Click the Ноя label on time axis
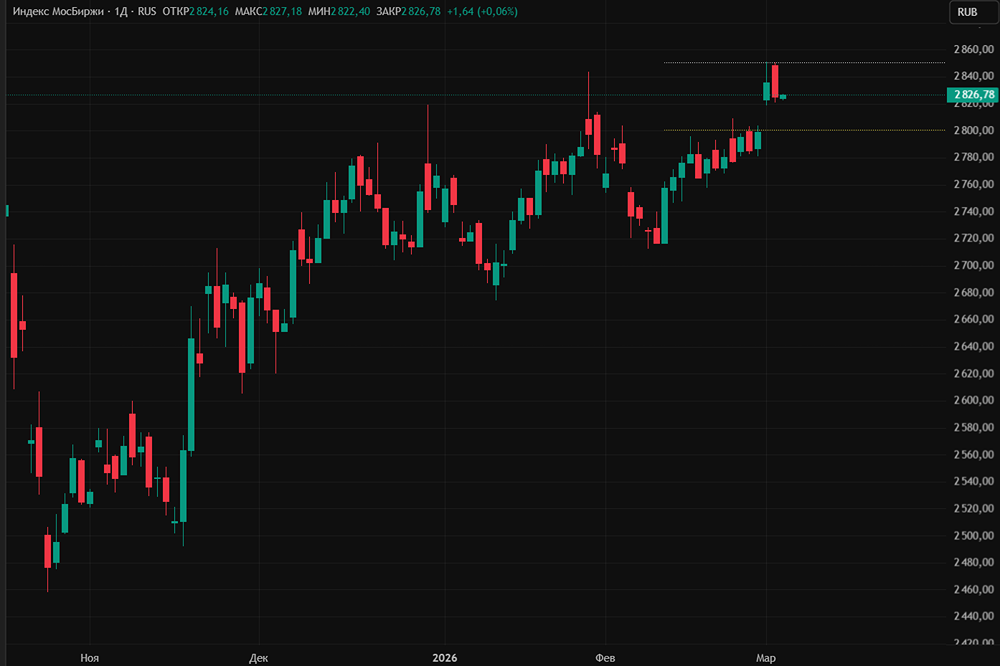The width and height of the screenshot is (1000, 666). pos(89,658)
